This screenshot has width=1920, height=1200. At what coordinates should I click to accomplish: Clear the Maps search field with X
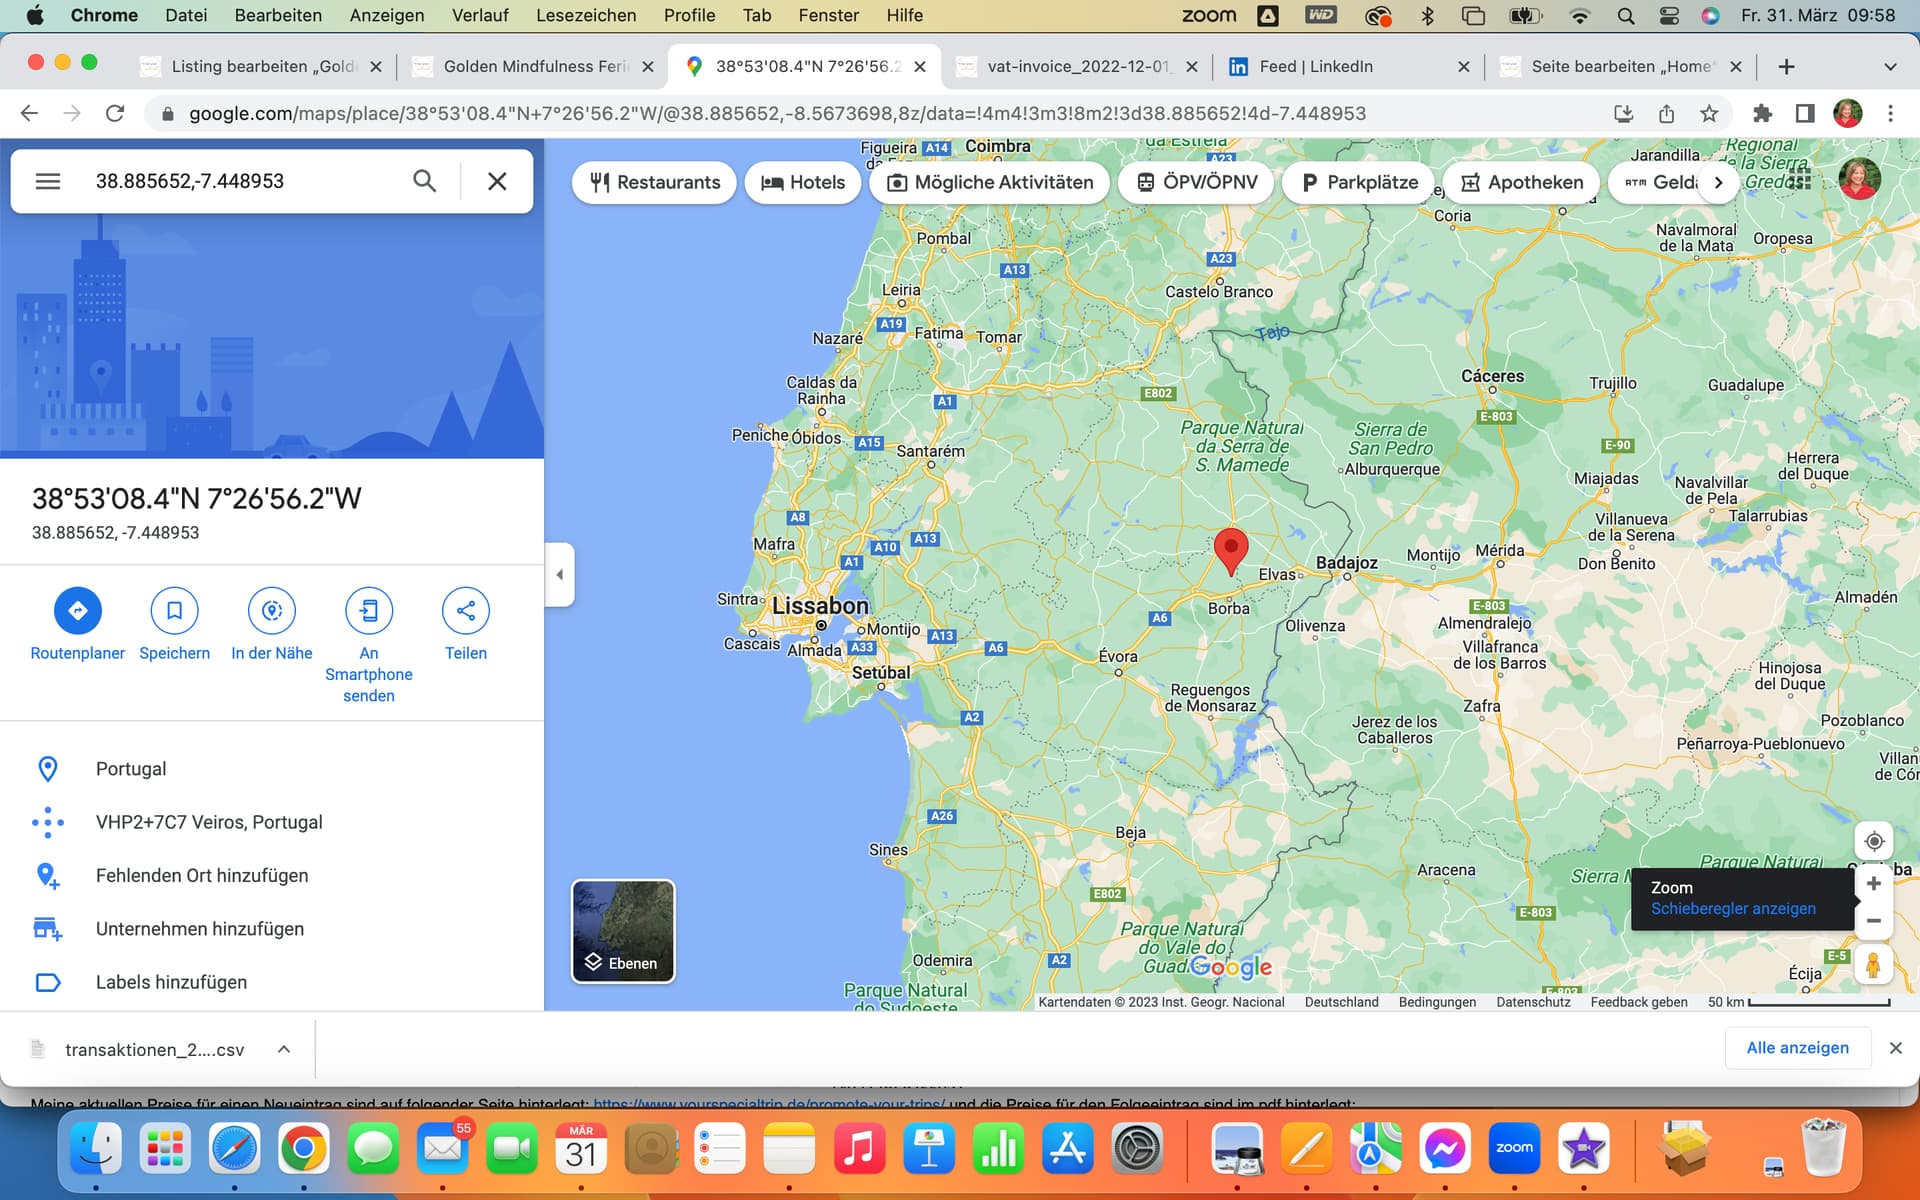coord(497,181)
